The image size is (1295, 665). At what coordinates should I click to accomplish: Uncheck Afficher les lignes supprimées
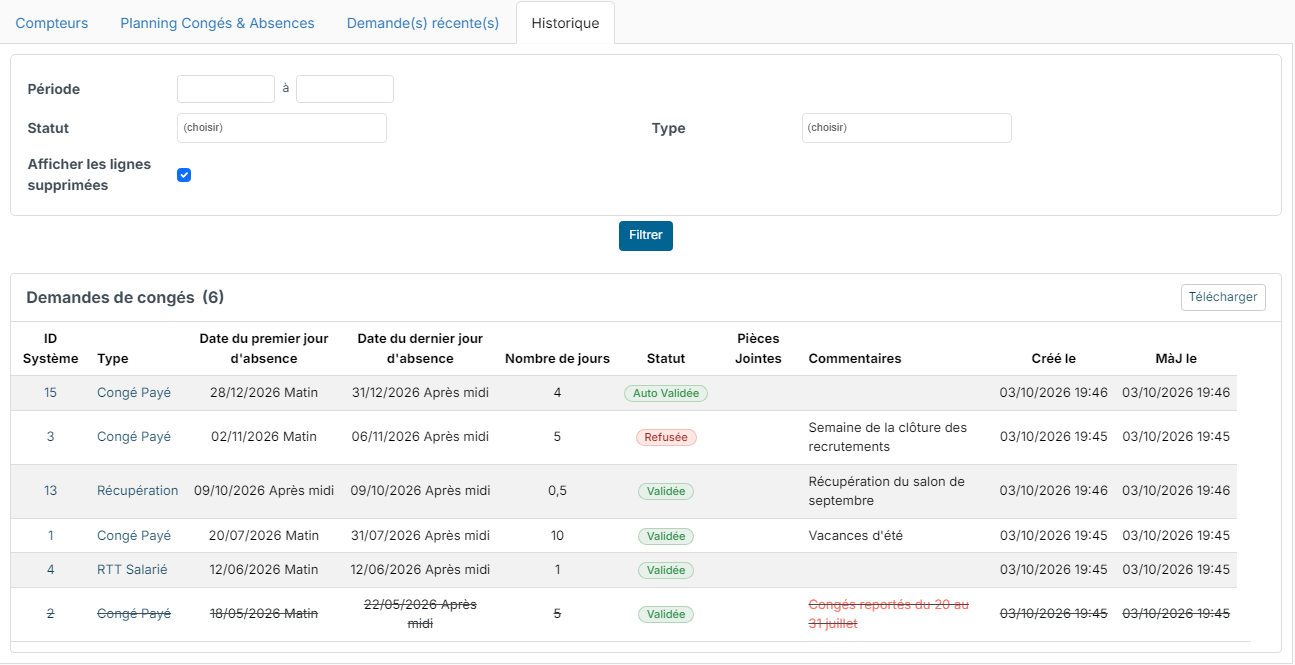click(x=184, y=175)
